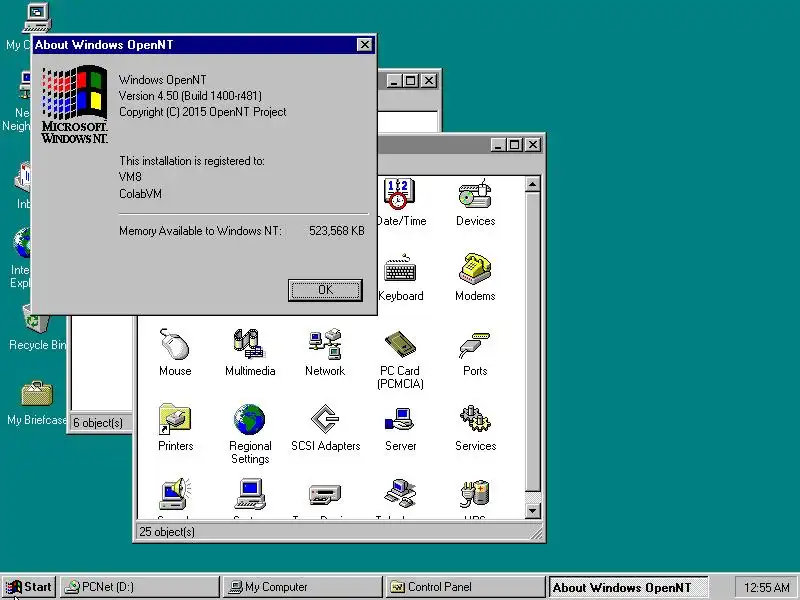
Task: Select the My Briefcase desktop icon
Action: pyautogui.click(x=37, y=393)
